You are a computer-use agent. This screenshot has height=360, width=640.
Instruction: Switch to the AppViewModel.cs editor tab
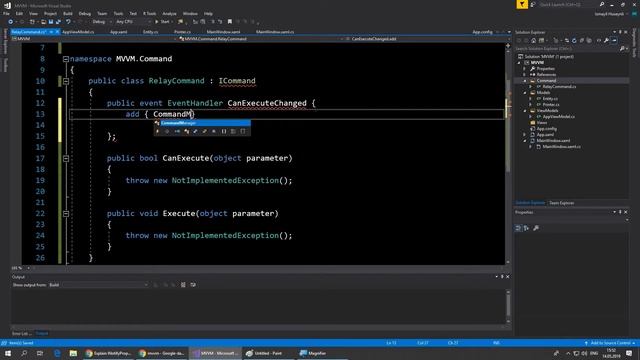tap(78, 32)
